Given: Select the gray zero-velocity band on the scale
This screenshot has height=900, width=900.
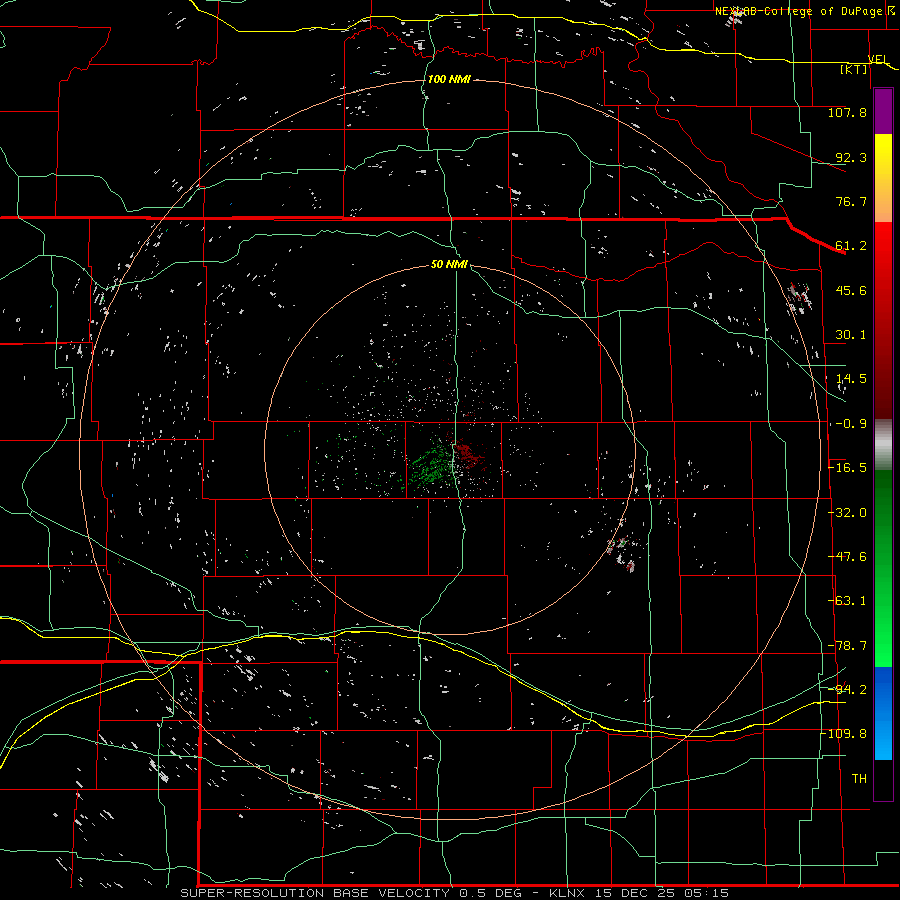Looking at the screenshot, I should coord(883,445).
